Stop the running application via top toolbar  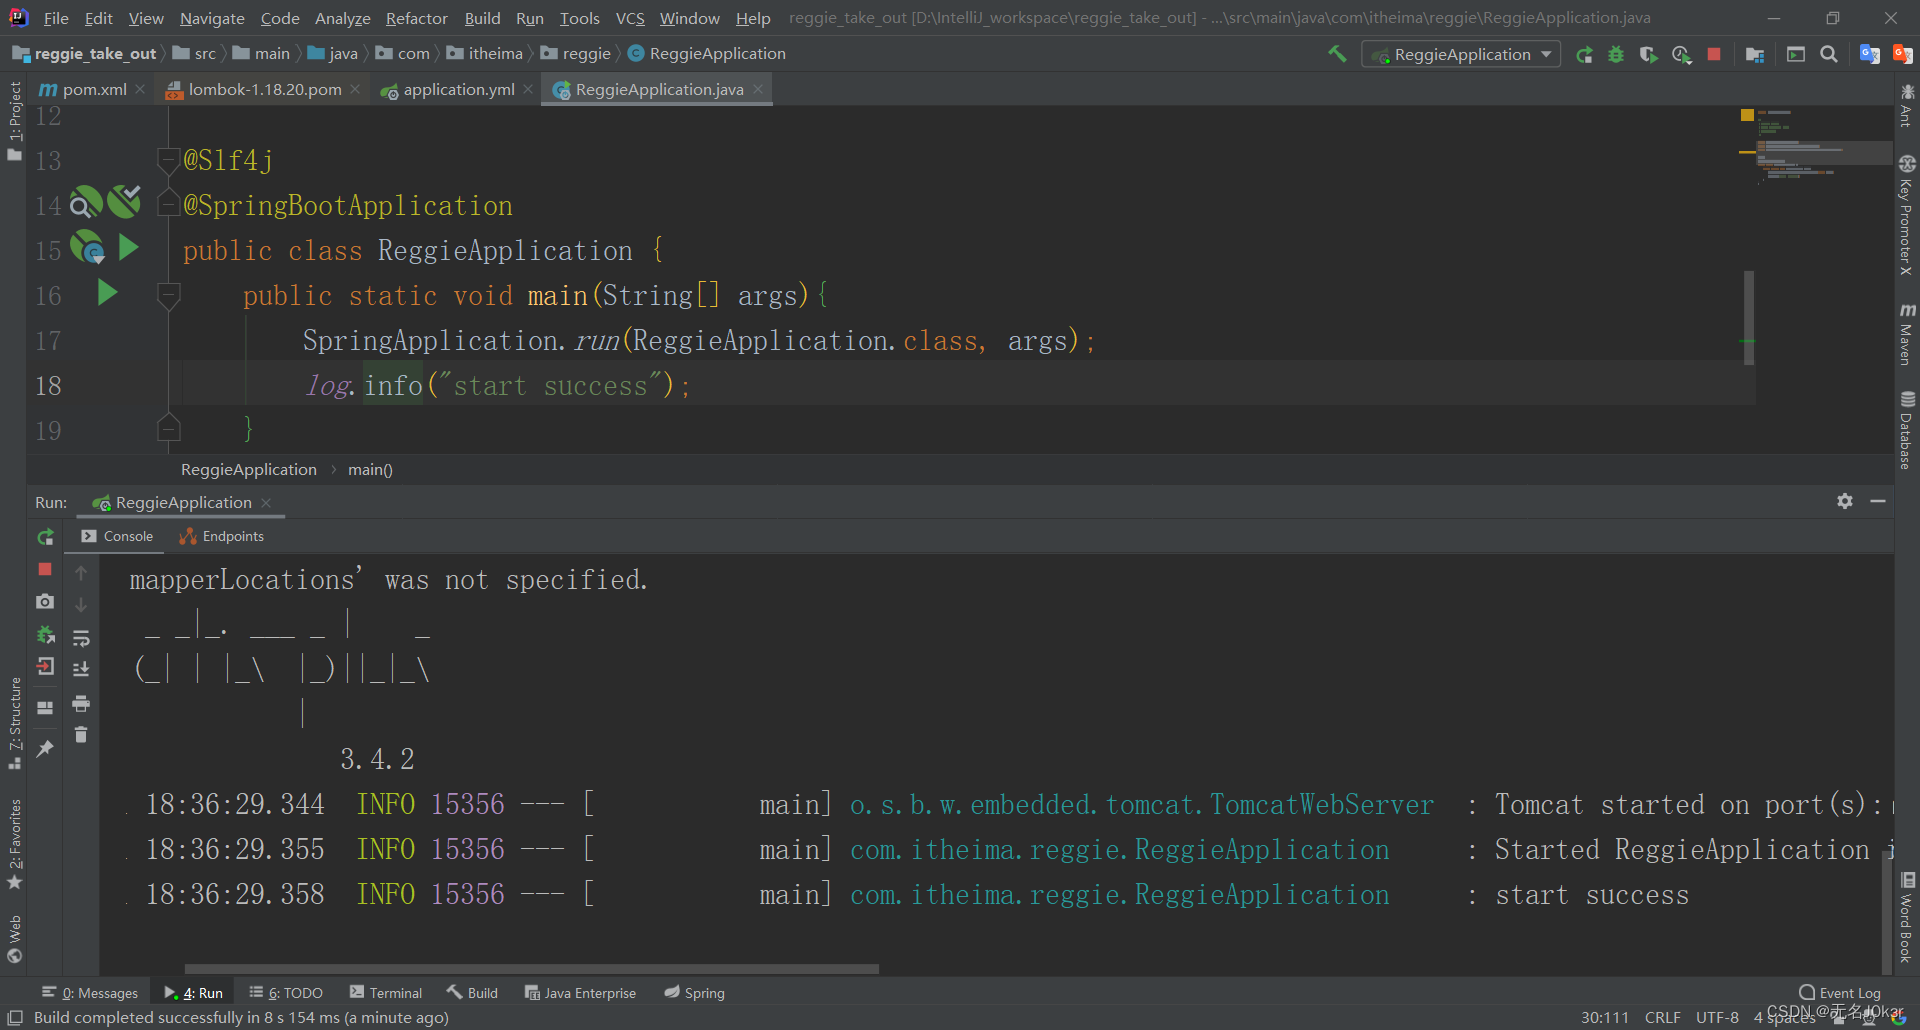pos(1714,54)
